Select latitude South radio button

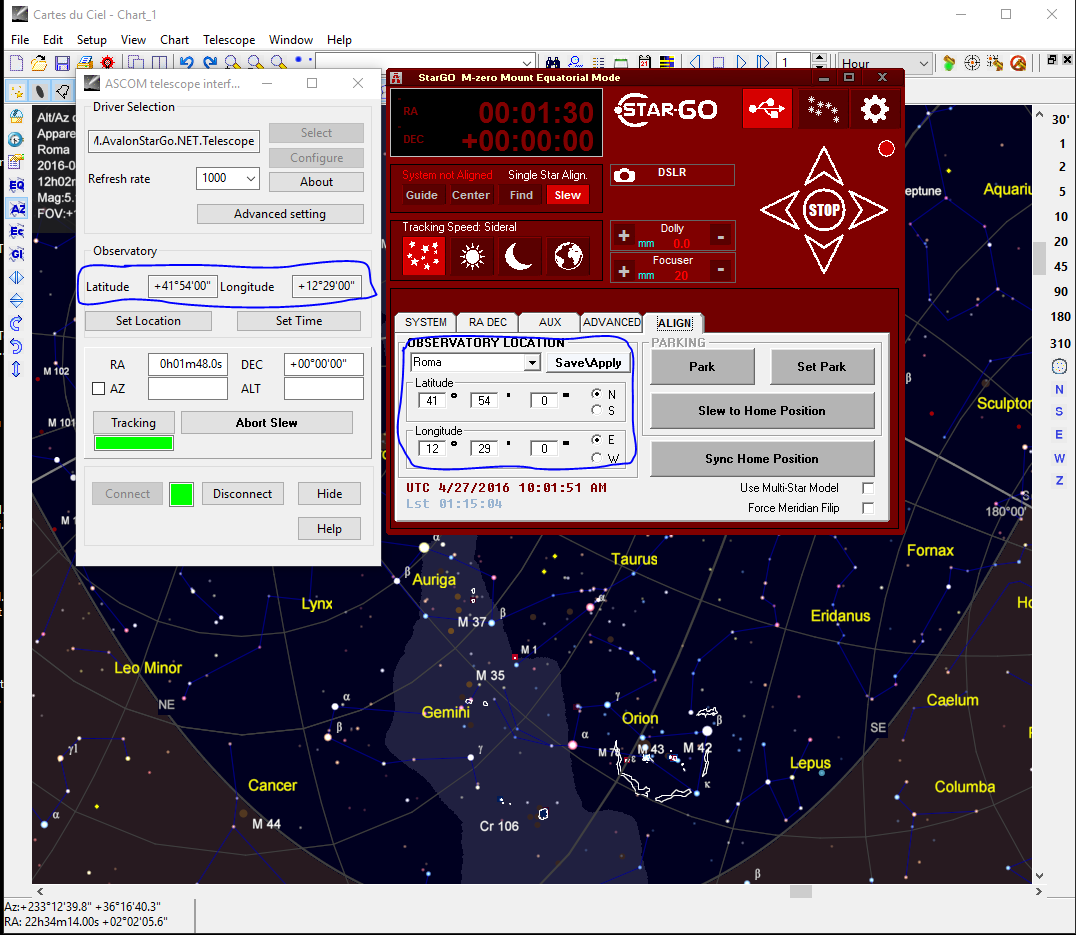[596, 410]
